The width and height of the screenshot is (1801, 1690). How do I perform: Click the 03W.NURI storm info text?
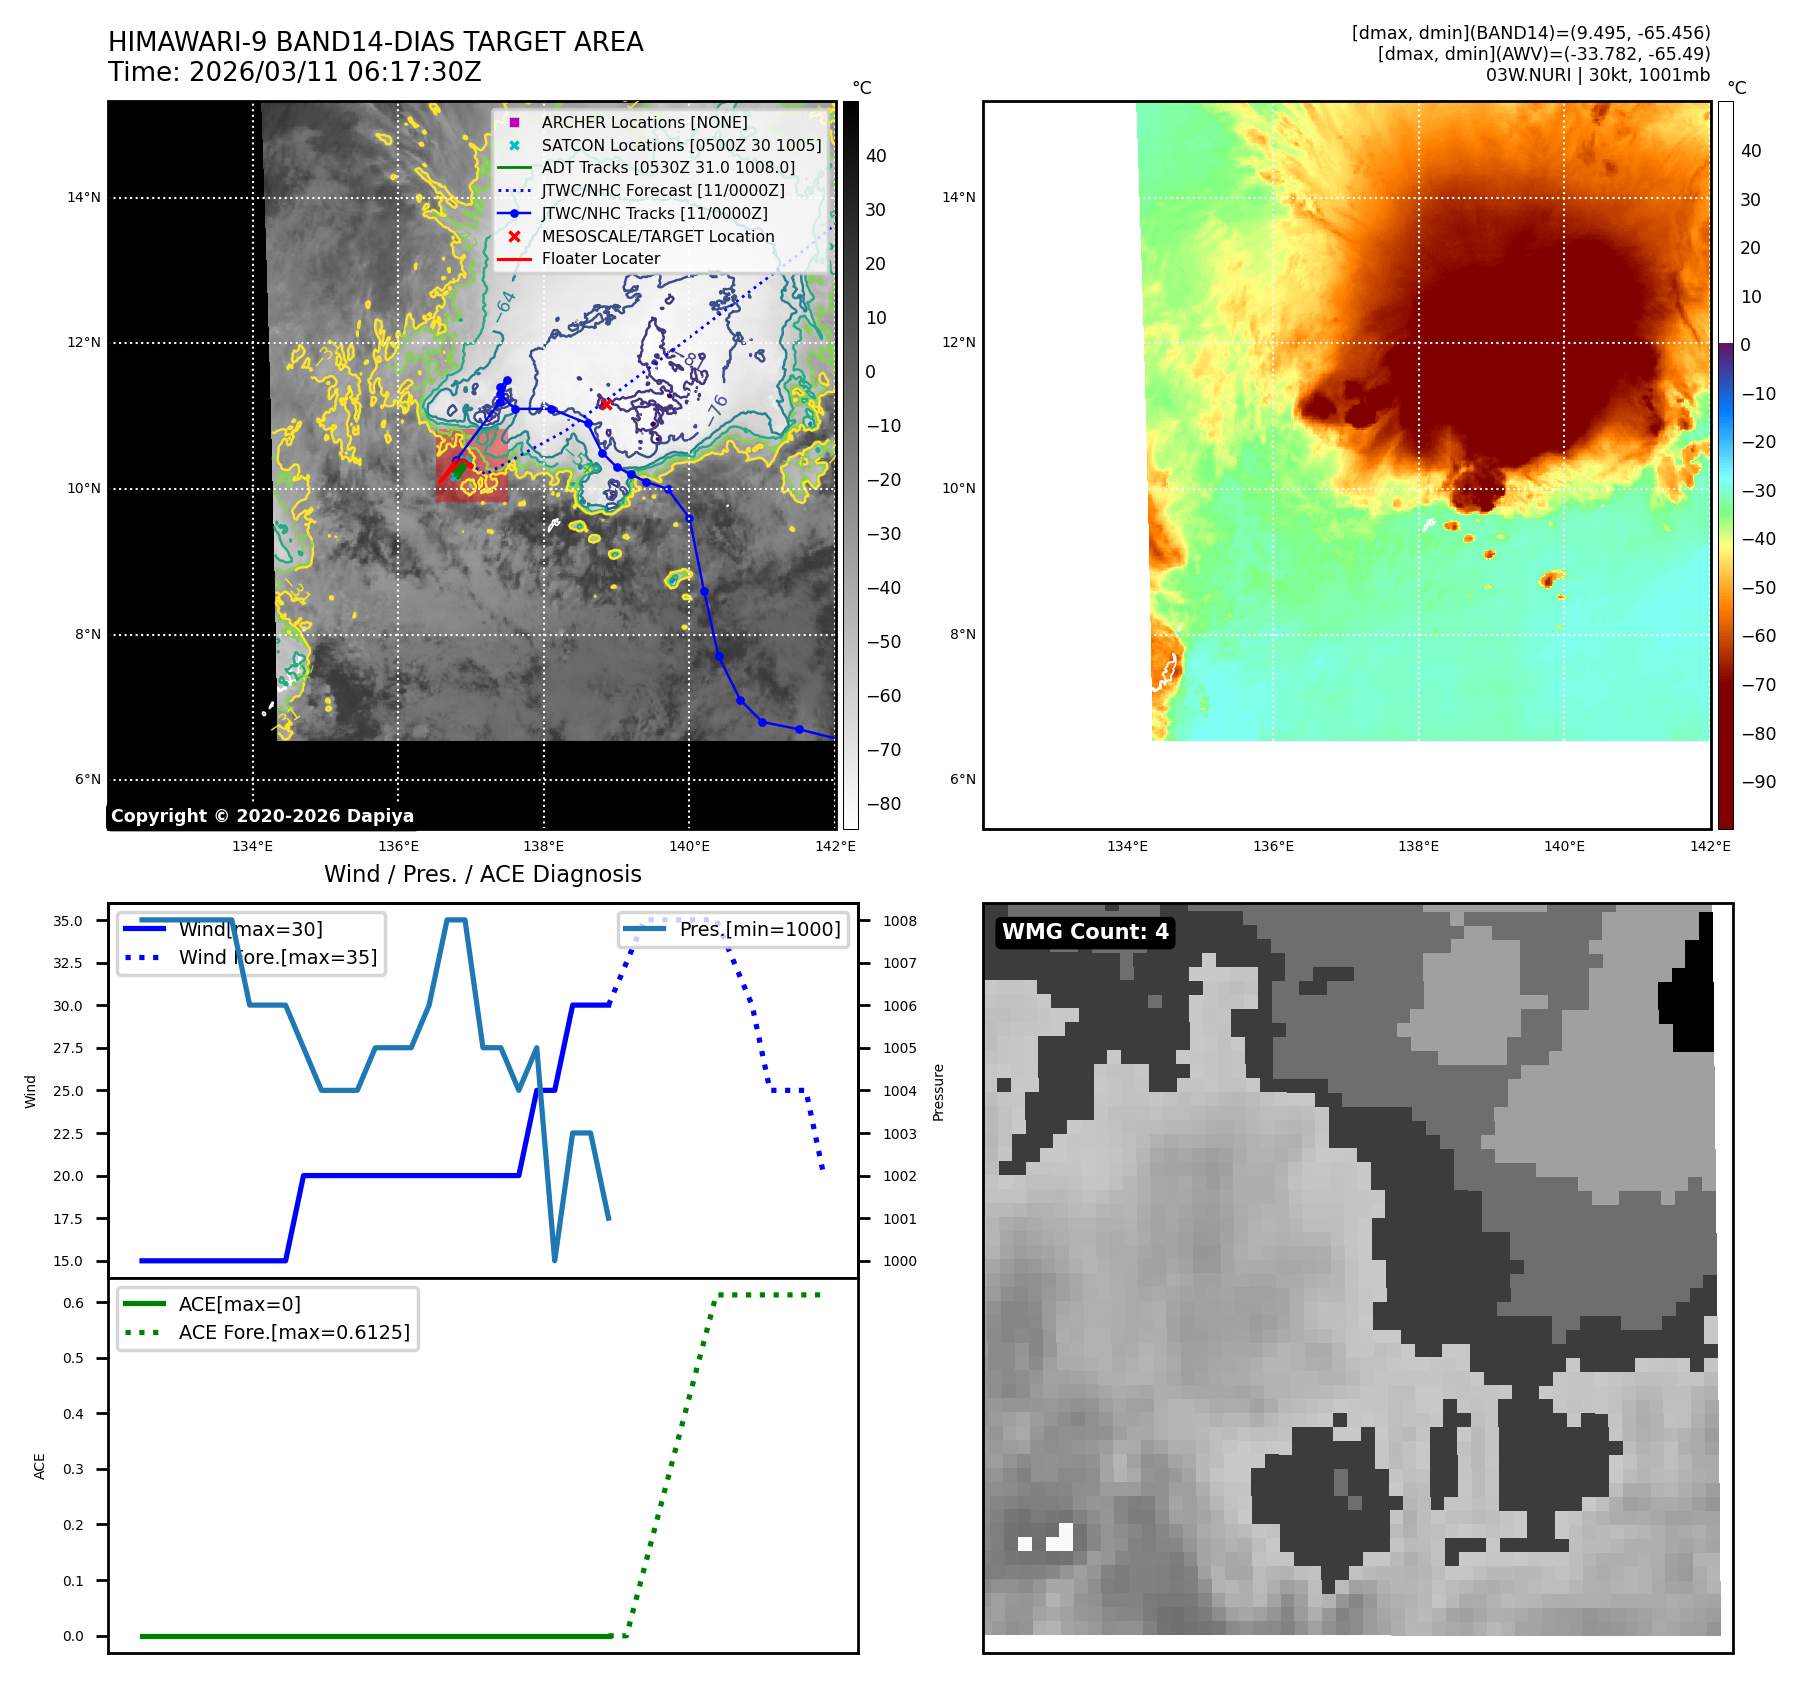point(1597,75)
